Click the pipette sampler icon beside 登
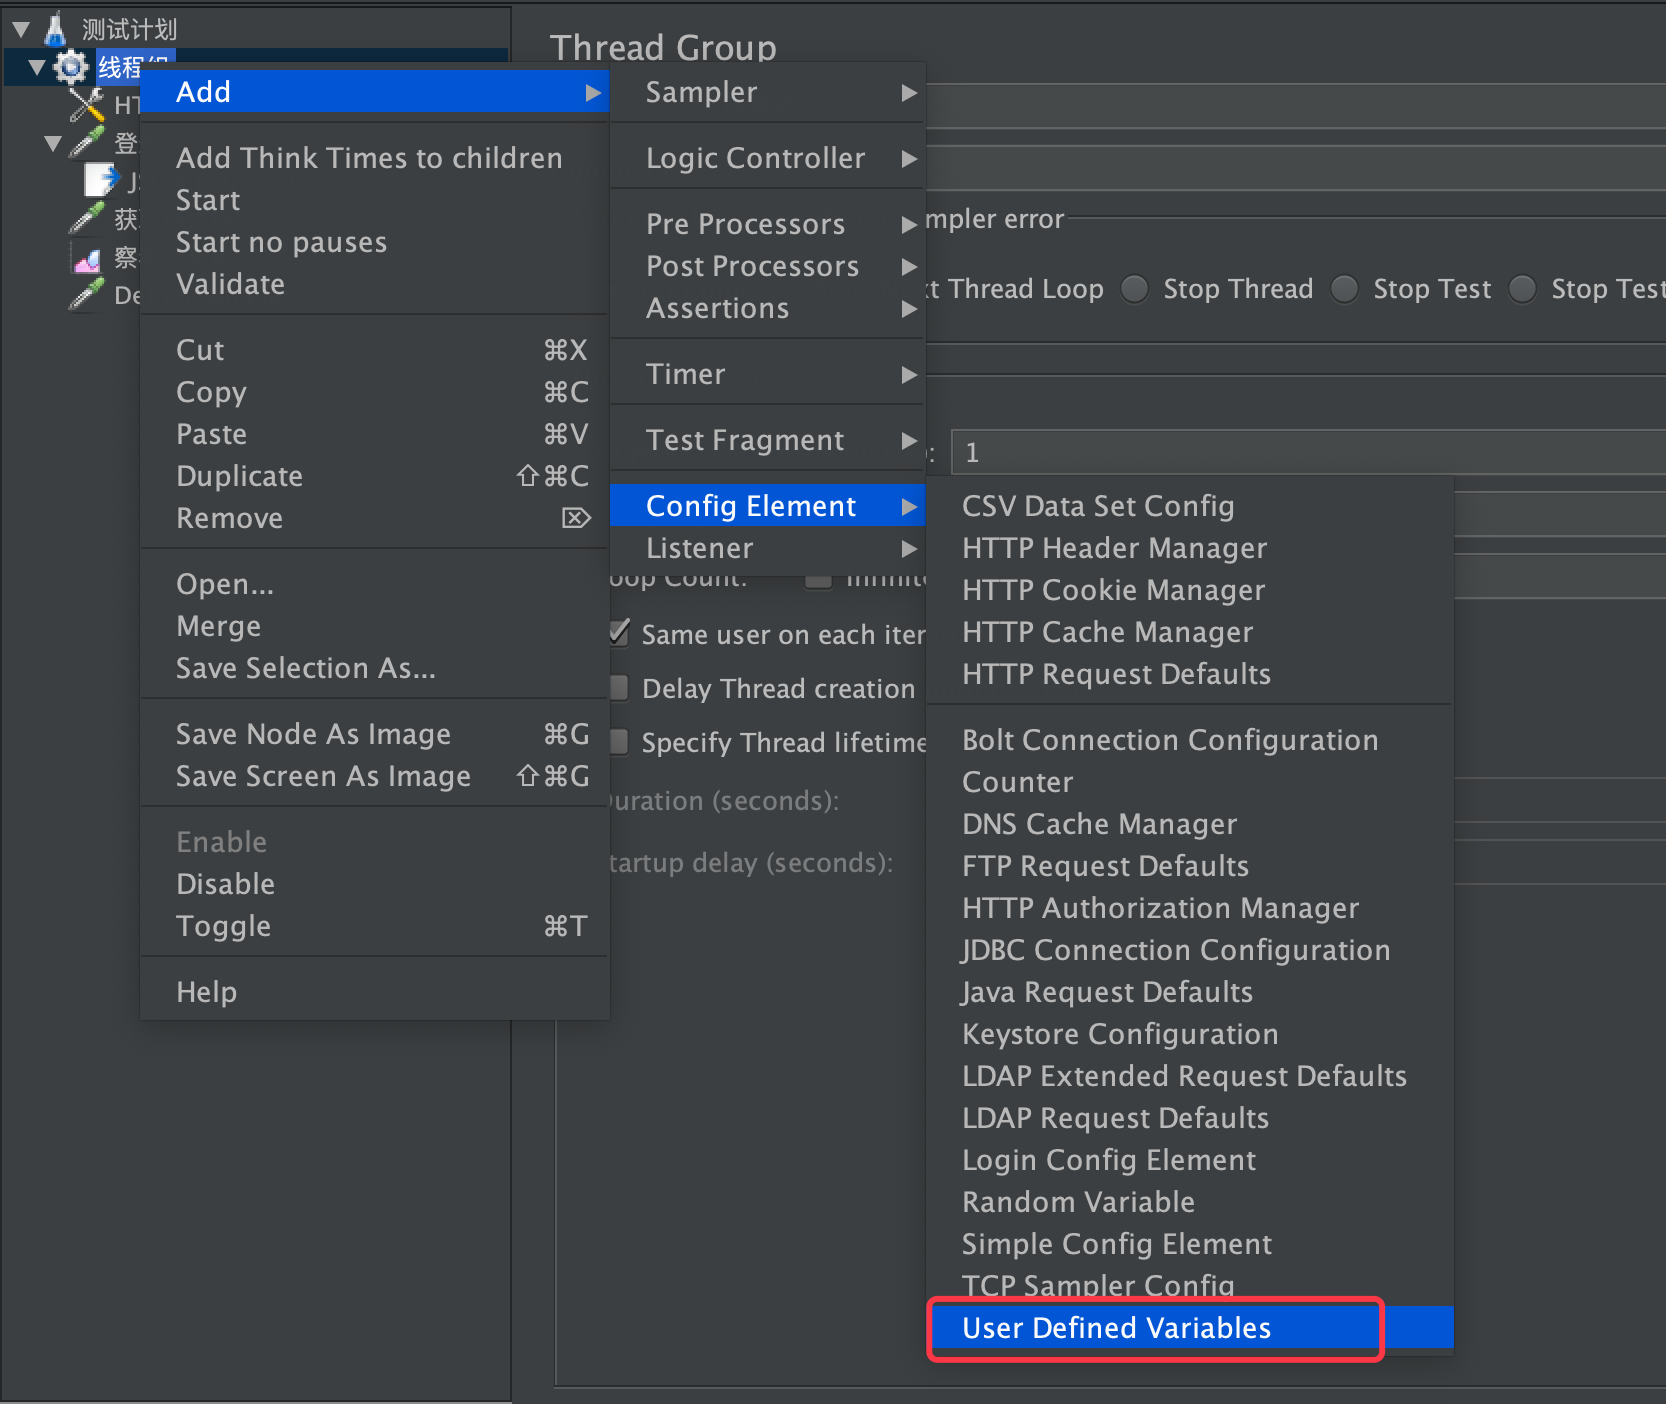 click(x=87, y=142)
